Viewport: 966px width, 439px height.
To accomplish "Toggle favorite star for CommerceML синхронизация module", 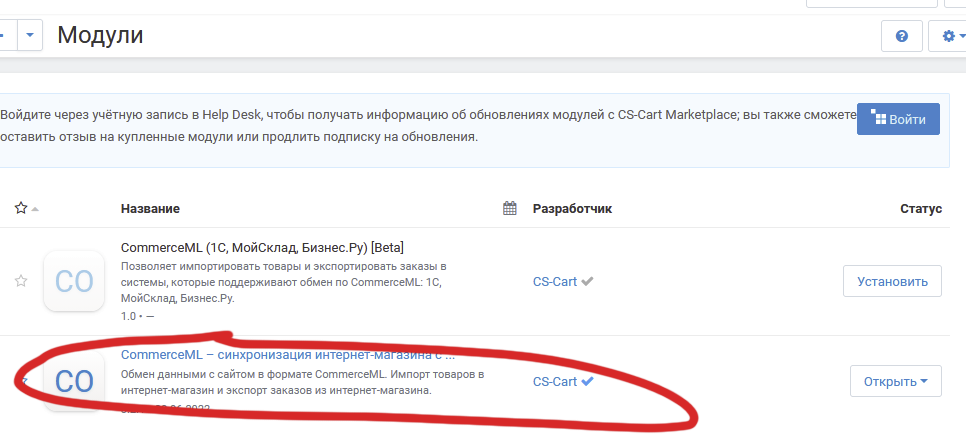I will [21, 381].
